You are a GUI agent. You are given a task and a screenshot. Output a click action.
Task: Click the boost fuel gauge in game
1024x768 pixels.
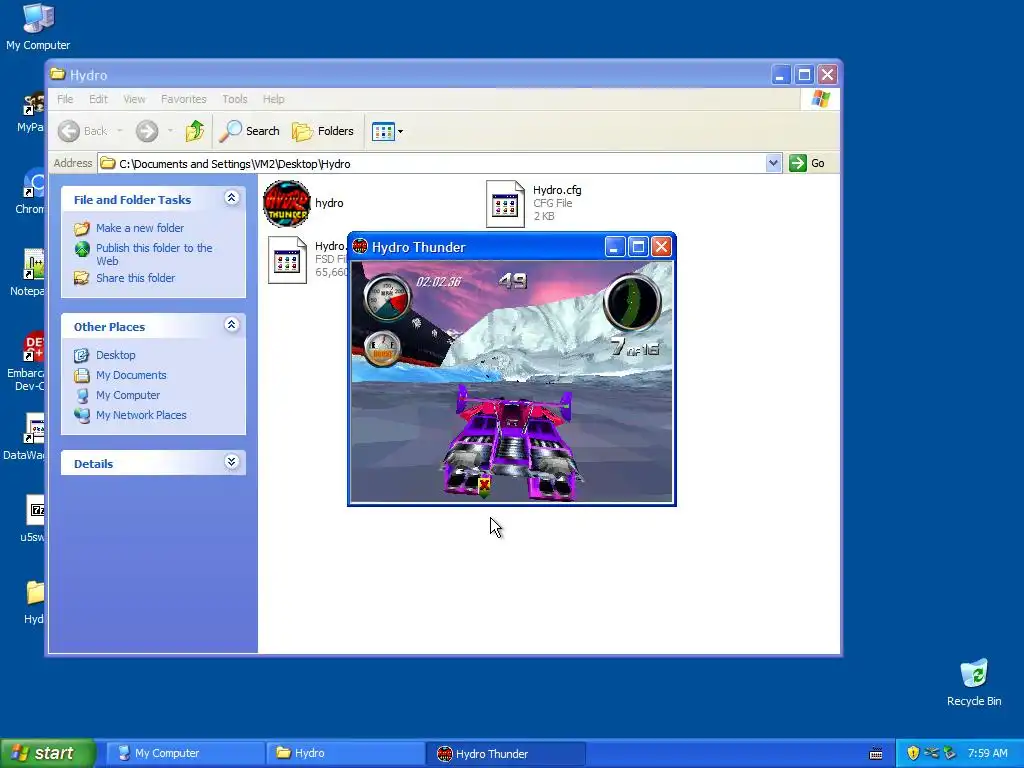[x=382, y=348]
